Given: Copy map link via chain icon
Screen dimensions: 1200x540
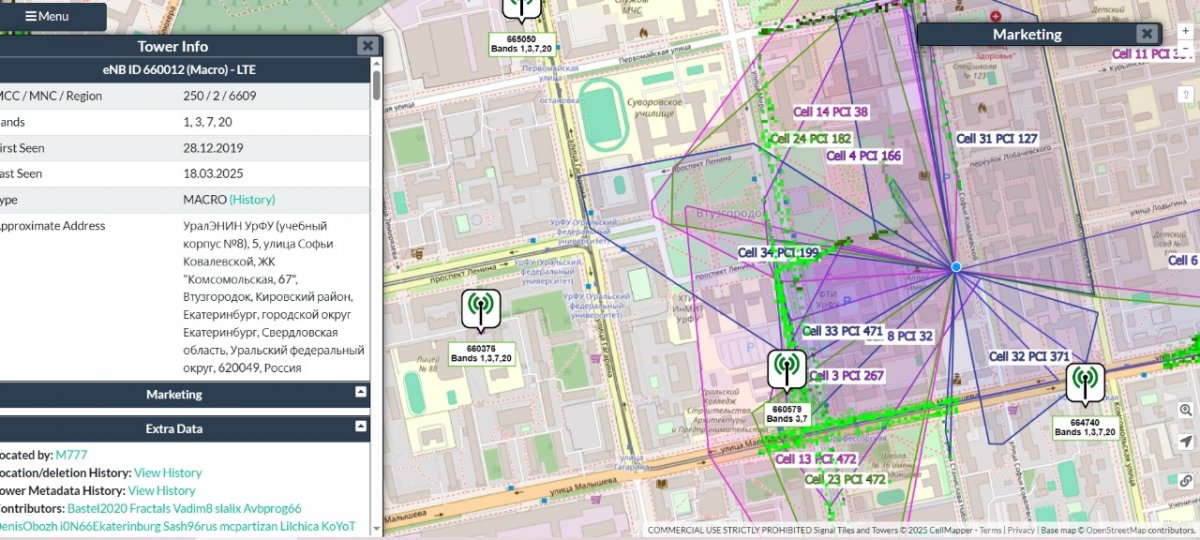Looking at the screenshot, I should point(1186,481).
